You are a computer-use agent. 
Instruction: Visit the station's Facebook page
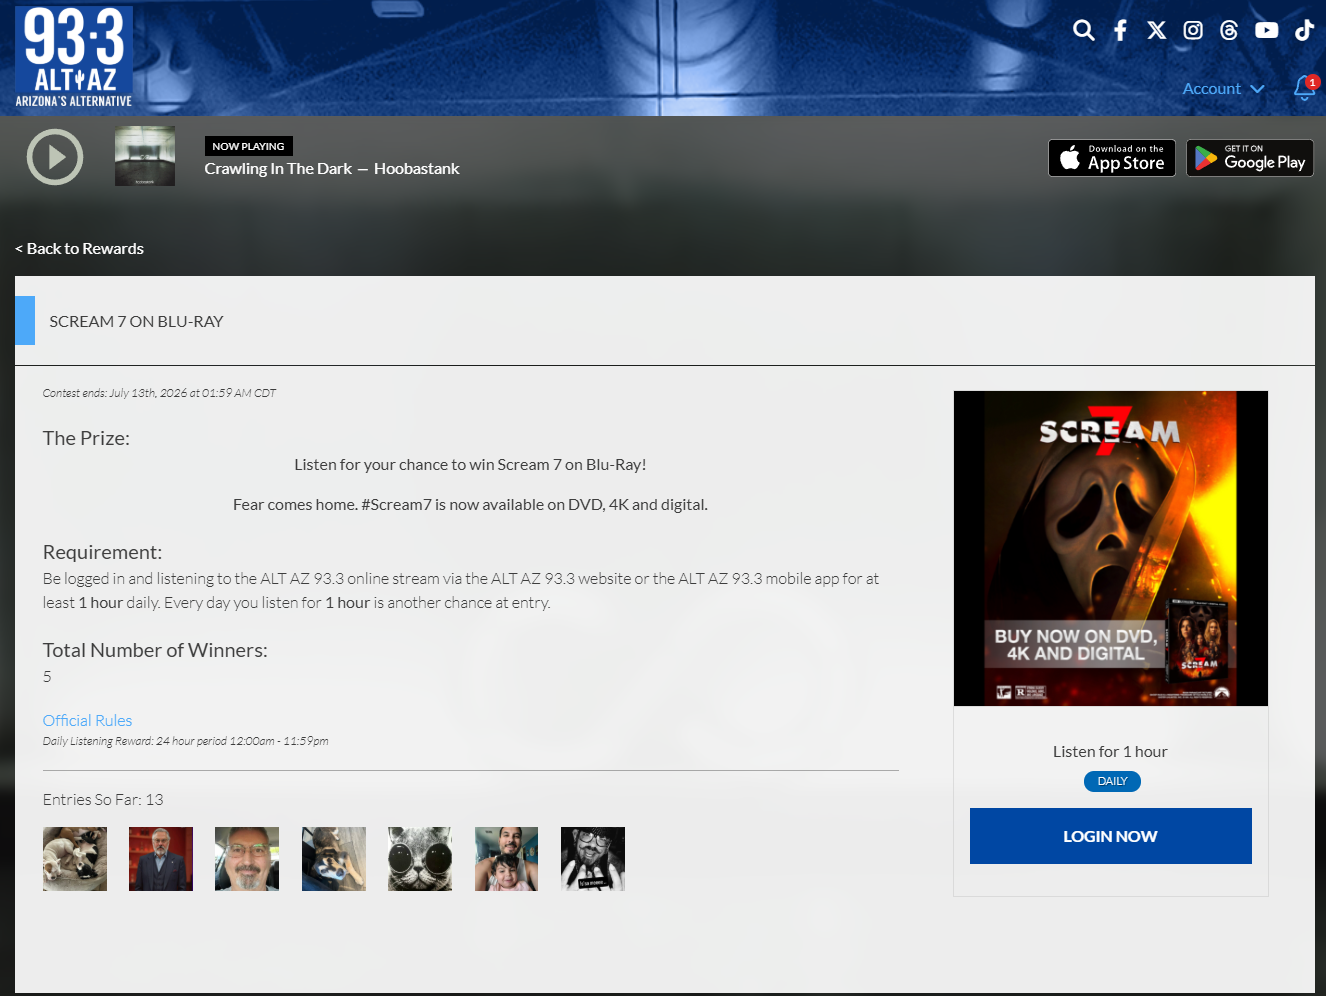1120,30
